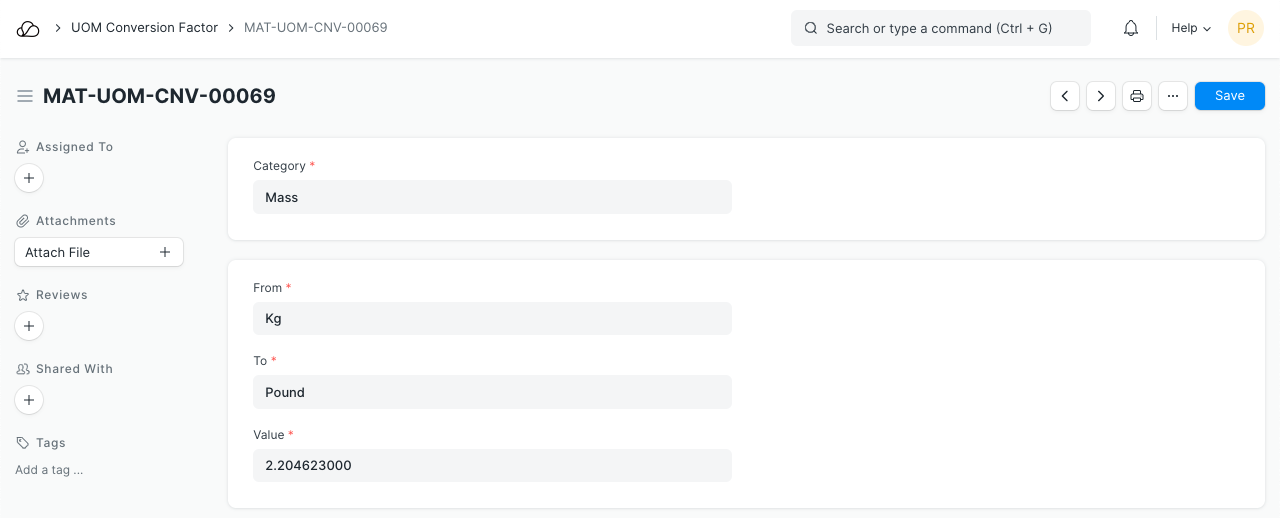Add a review using plus button
The image size is (1280, 518).
(29, 326)
